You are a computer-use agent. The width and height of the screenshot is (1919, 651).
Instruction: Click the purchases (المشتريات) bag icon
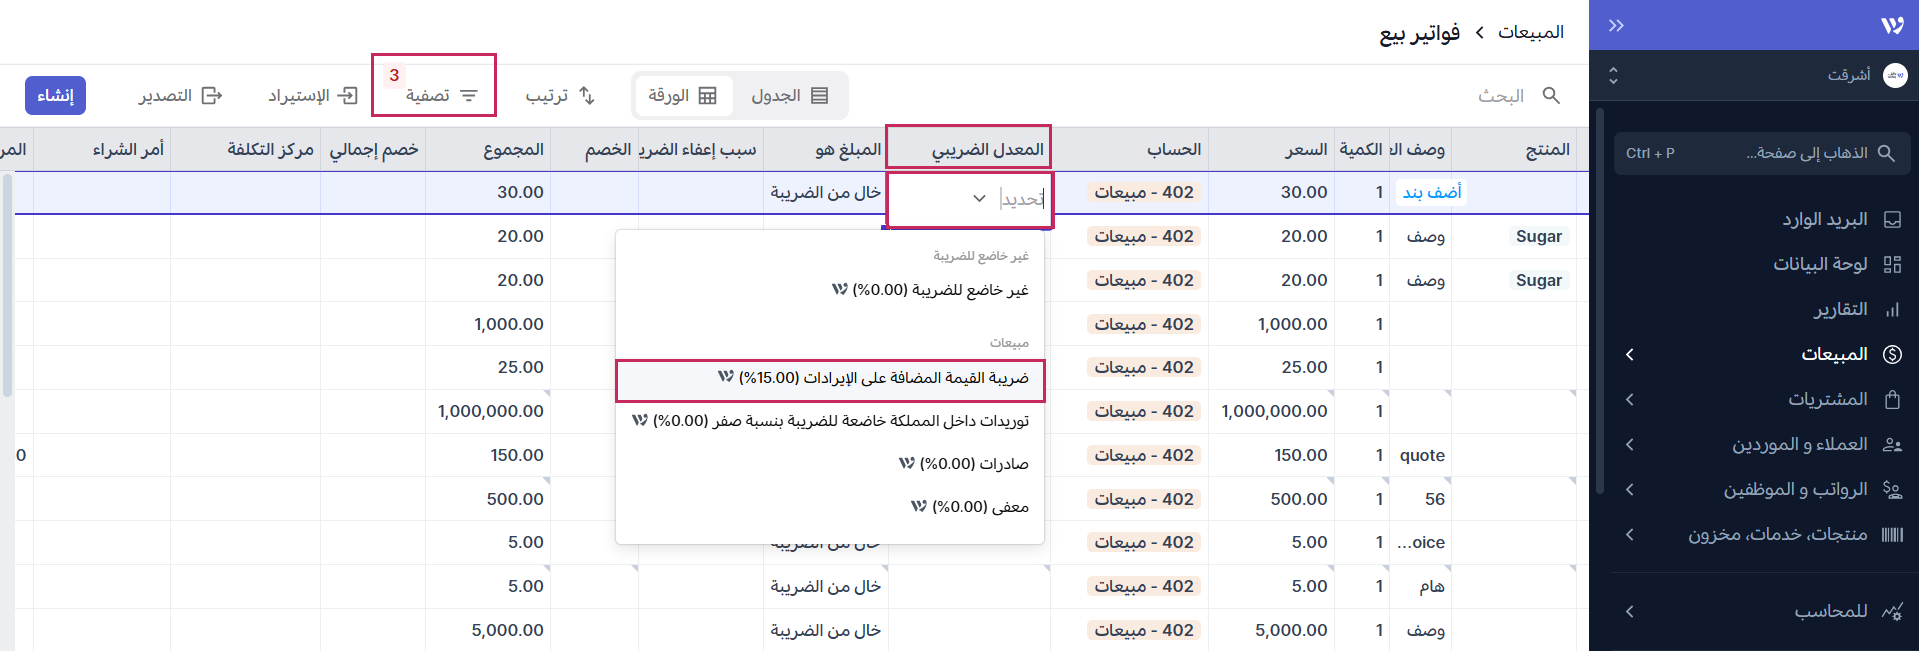point(1892,399)
